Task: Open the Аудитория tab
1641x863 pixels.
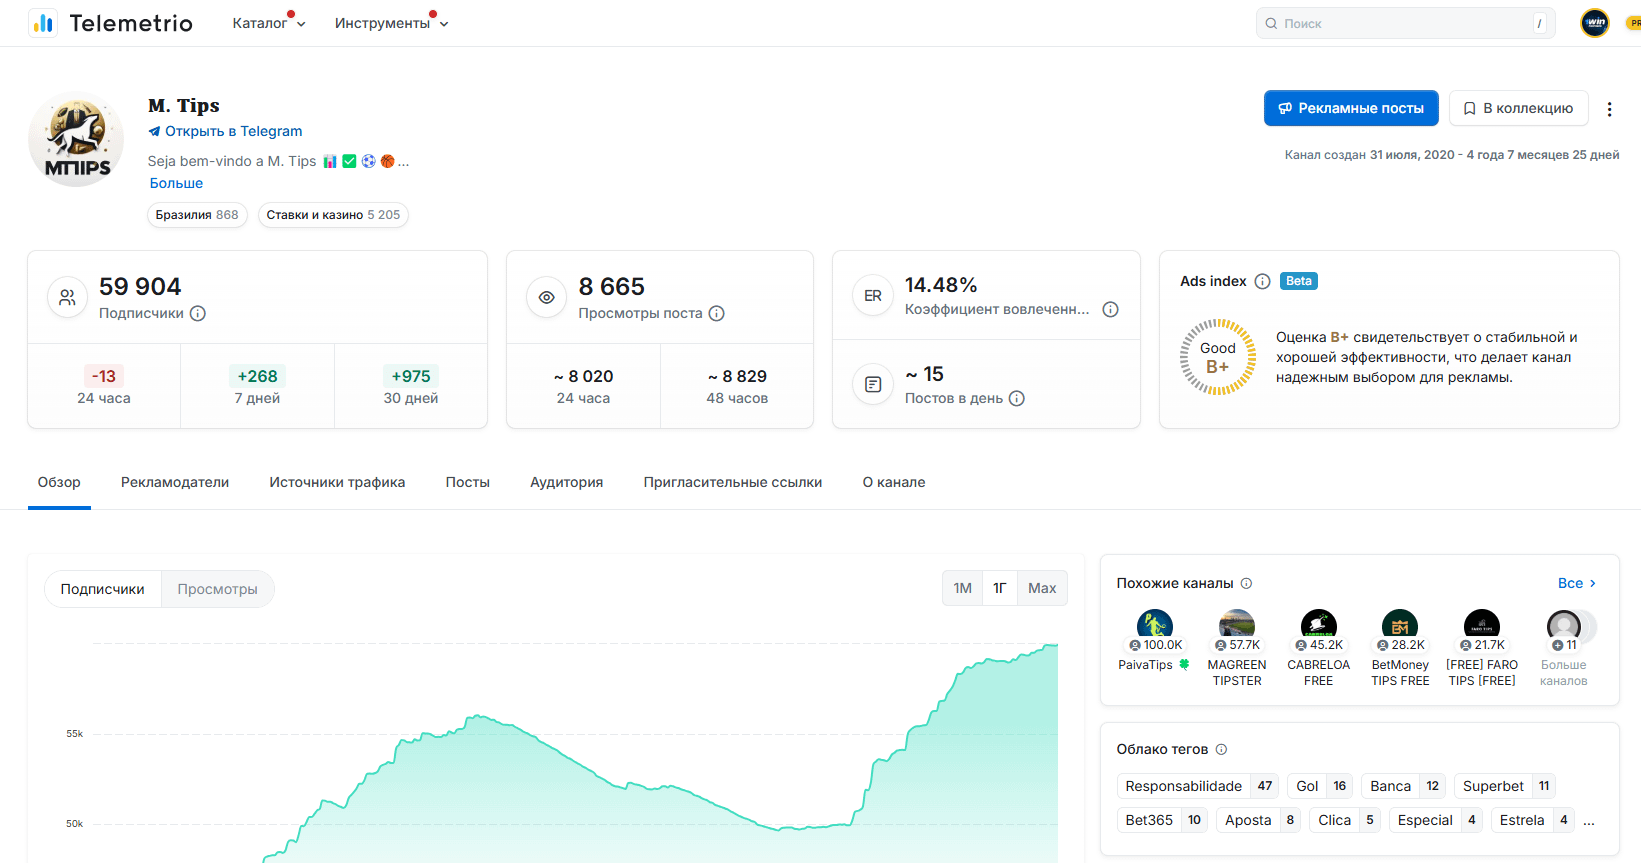Action: [566, 483]
